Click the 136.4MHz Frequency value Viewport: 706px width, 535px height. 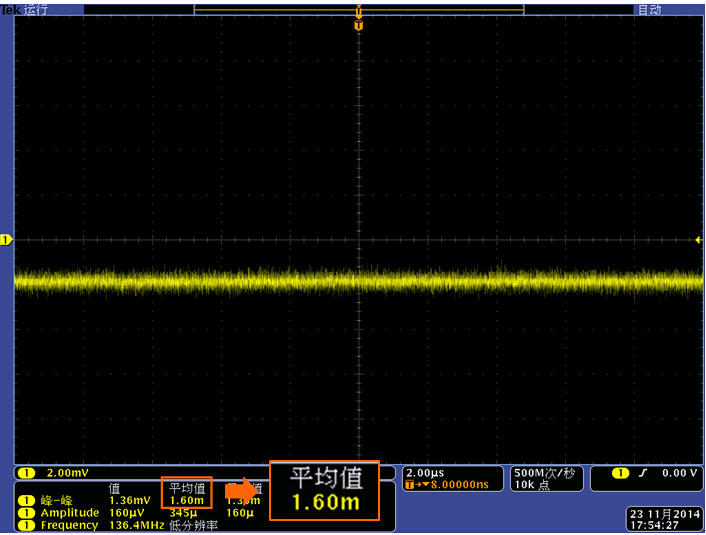click(x=136, y=525)
